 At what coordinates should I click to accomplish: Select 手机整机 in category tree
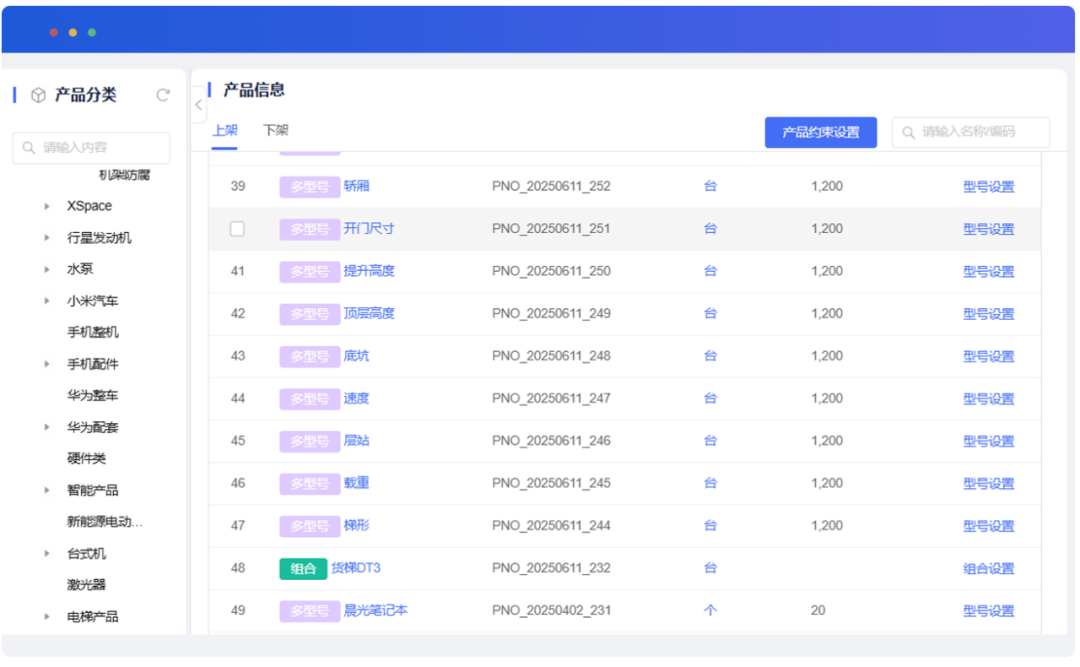(92, 332)
